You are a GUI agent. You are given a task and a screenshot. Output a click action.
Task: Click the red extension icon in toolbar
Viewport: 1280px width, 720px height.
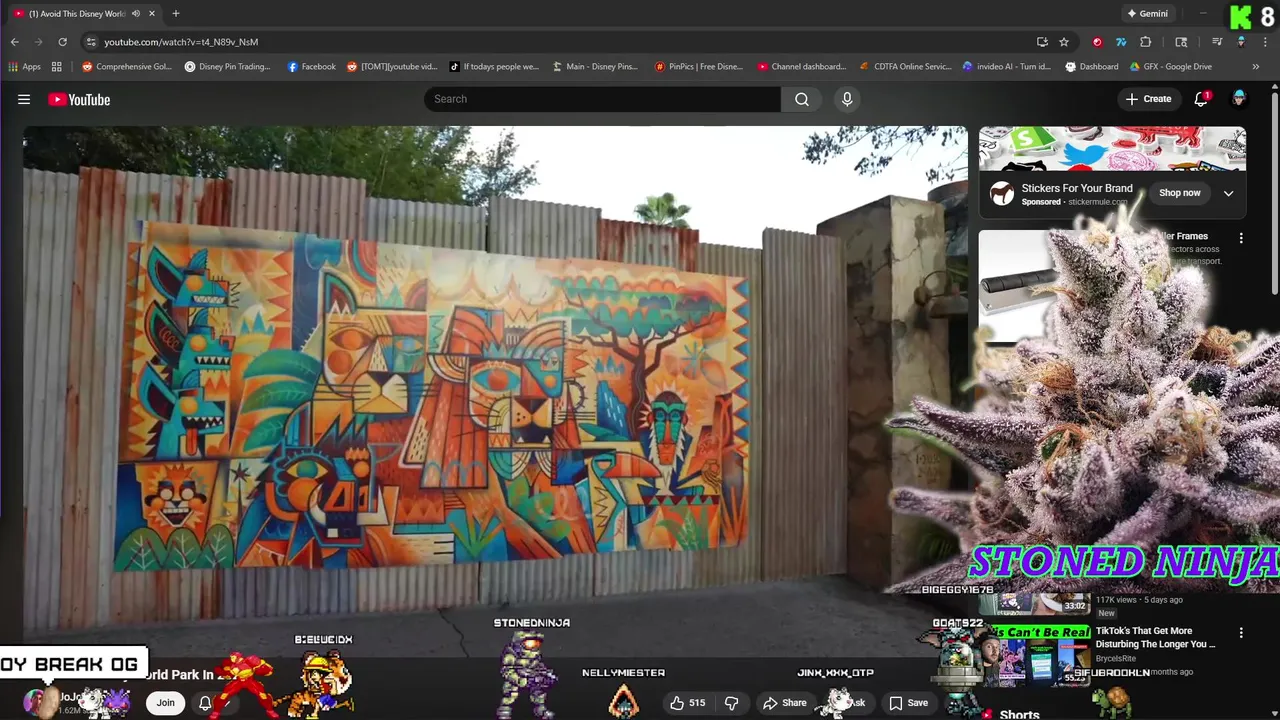click(x=1097, y=42)
